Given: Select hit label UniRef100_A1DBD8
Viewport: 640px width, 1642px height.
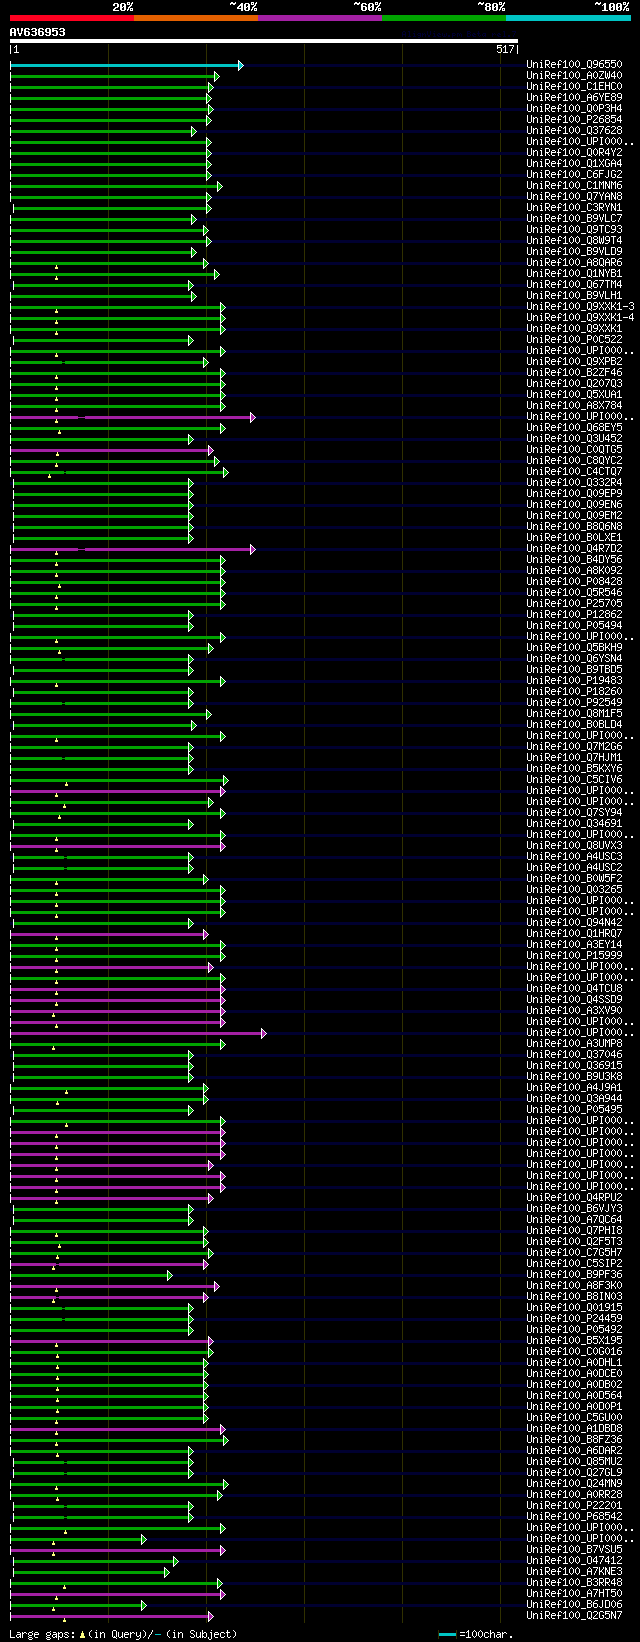Looking at the screenshot, I should coord(574,1429).
